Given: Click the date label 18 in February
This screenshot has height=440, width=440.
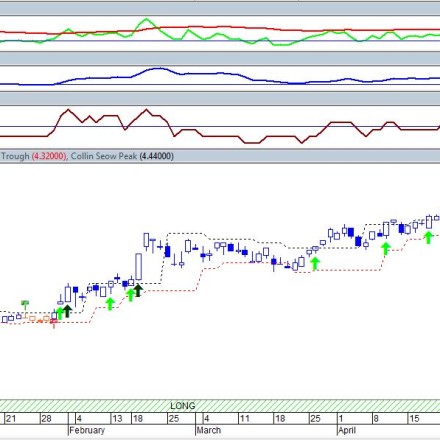Looking at the screenshot, I should click(x=138, y=418).
